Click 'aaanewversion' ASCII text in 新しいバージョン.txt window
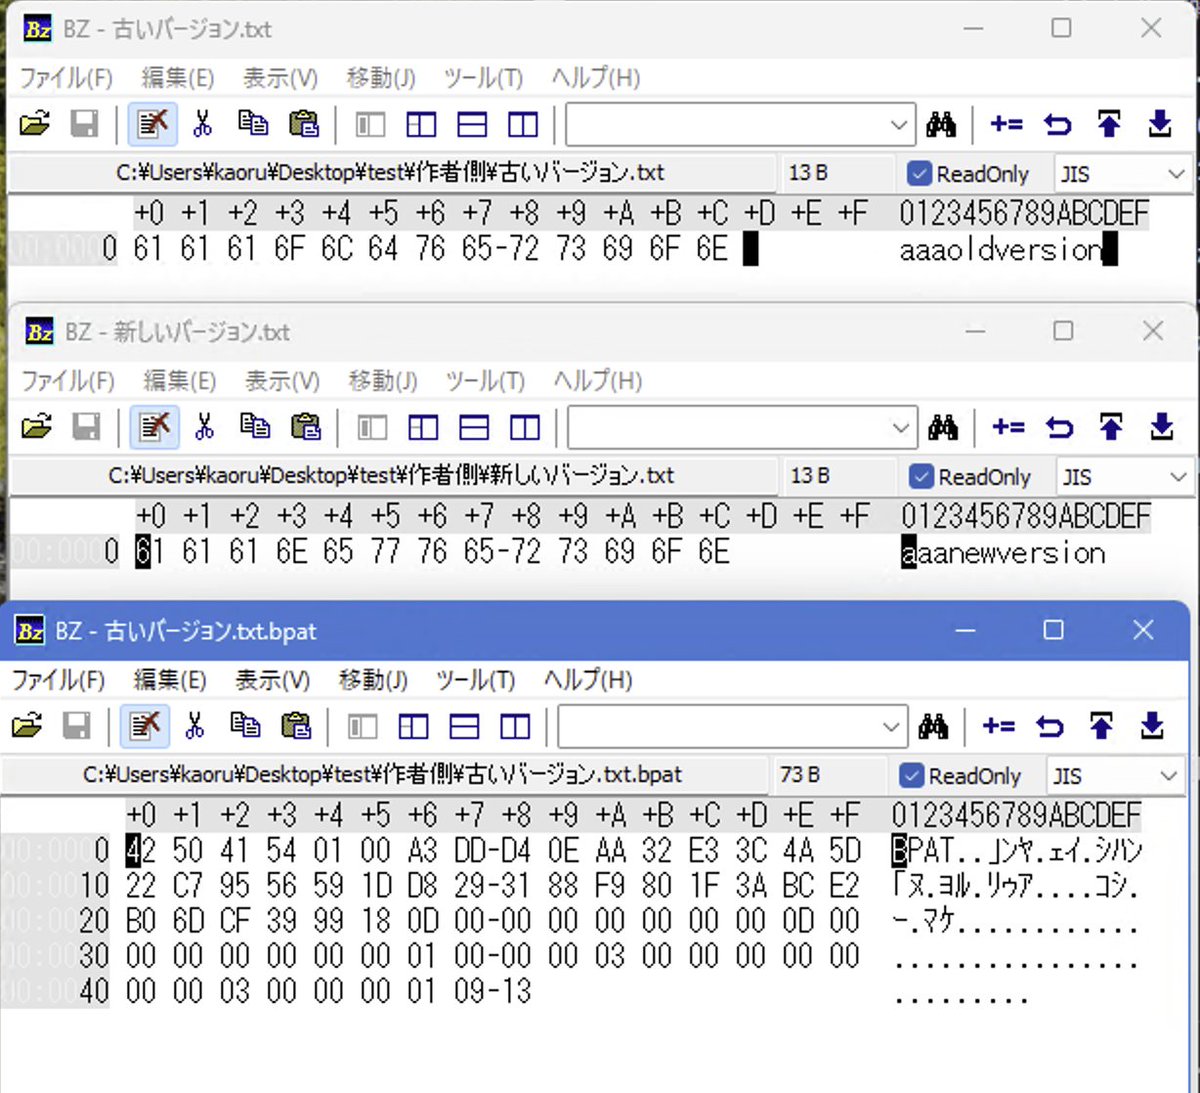The height and width of the screenshot is (1093, 1200). 1003,552
